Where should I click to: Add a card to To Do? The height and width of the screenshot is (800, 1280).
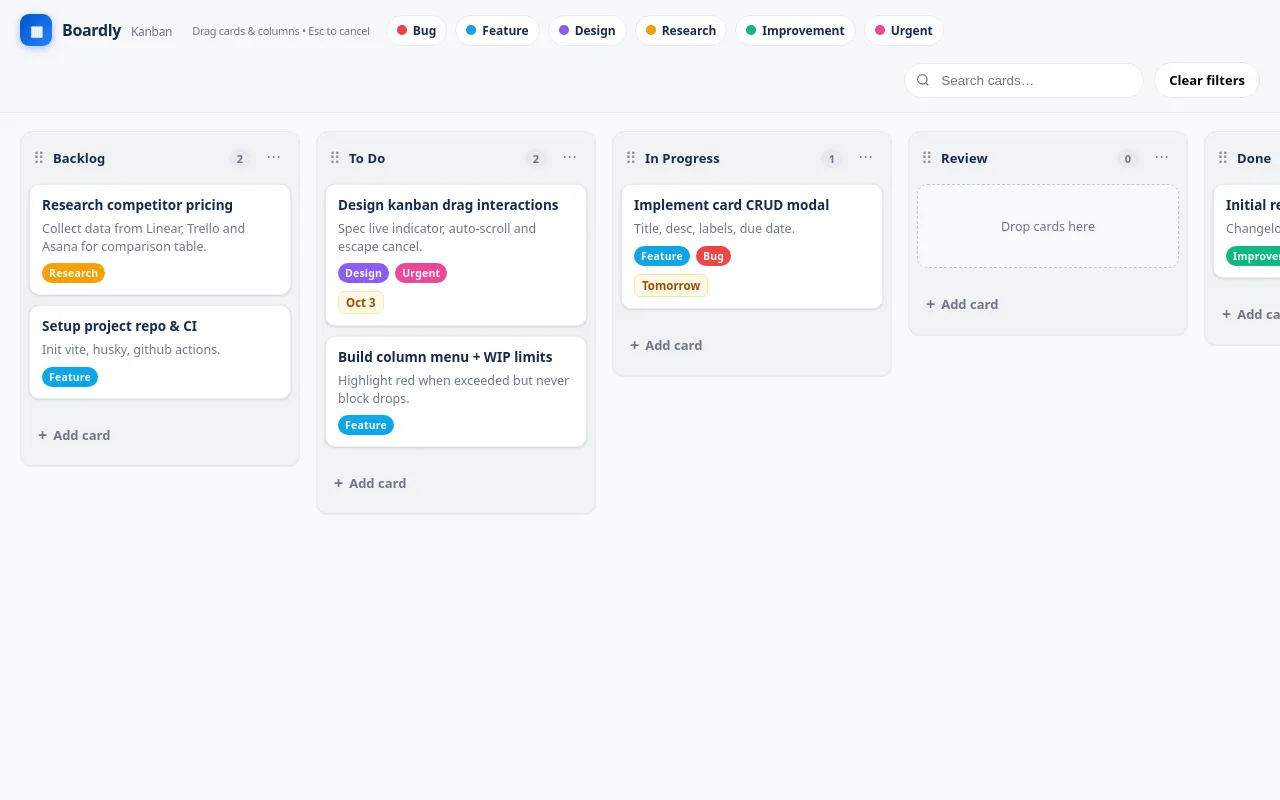370,483
